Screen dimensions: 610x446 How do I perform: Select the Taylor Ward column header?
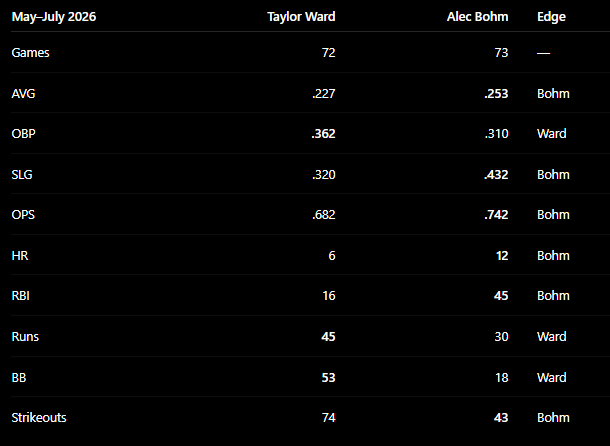pos(301,17)
